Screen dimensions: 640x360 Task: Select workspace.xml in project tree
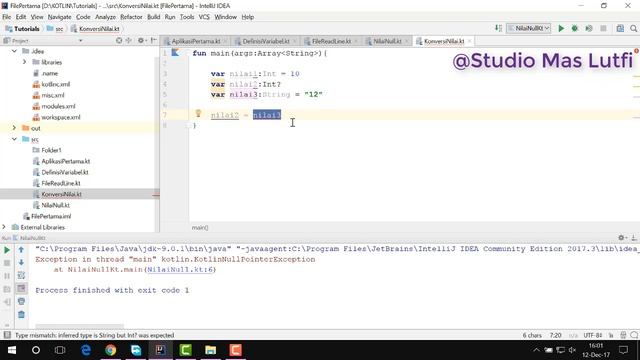click(x=60, y=117)
